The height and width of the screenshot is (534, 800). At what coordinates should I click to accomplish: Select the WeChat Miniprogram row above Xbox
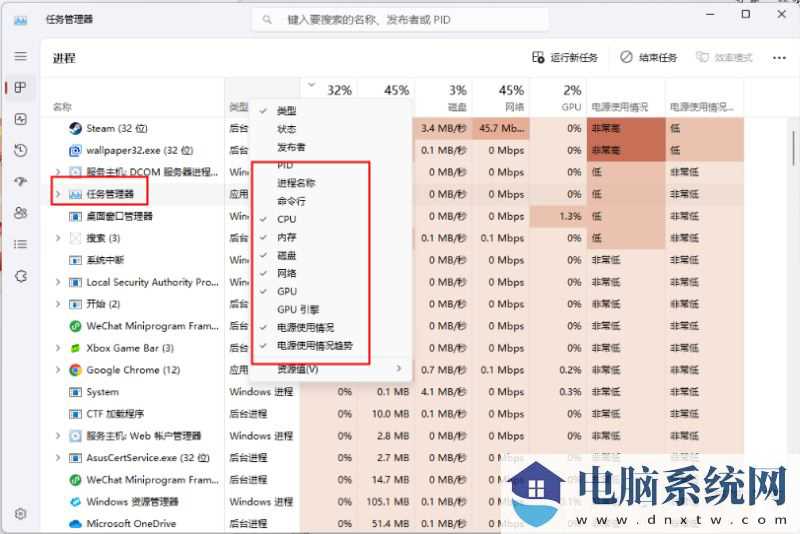152,326
